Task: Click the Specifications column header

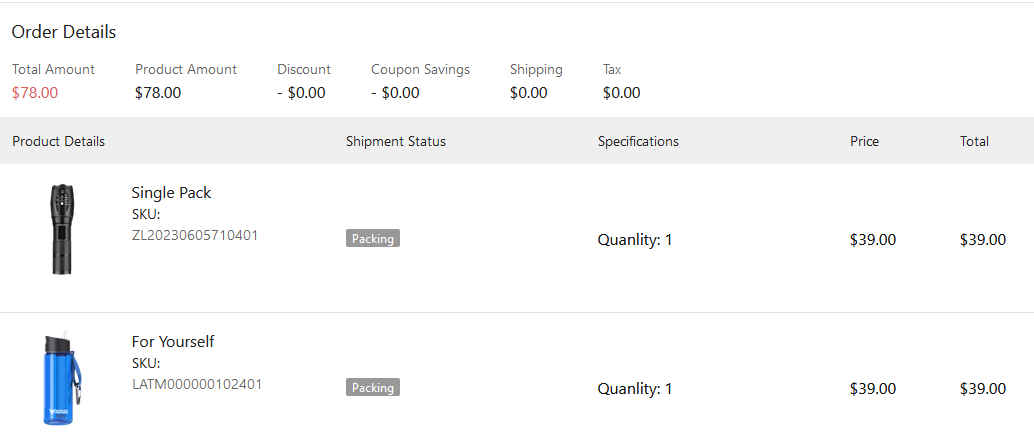Action: point(638,141)
